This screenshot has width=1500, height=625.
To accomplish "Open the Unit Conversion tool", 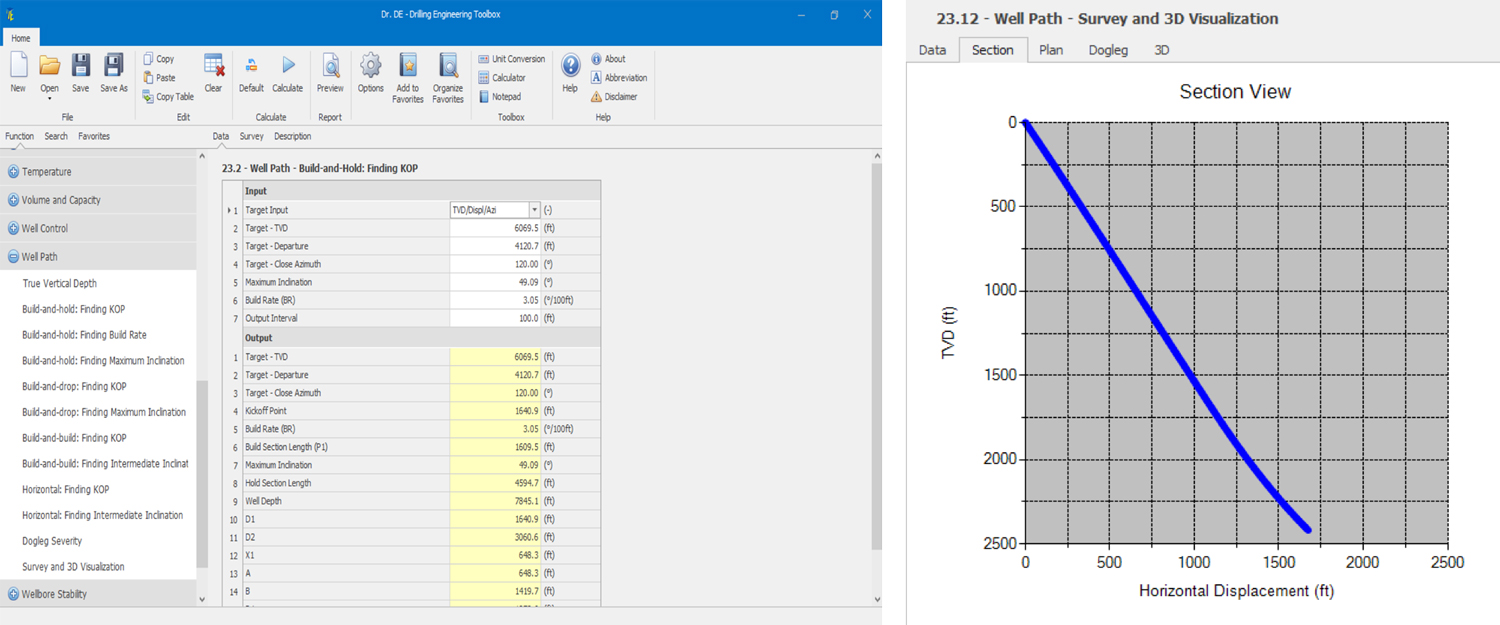I will [x=511, y=59].
